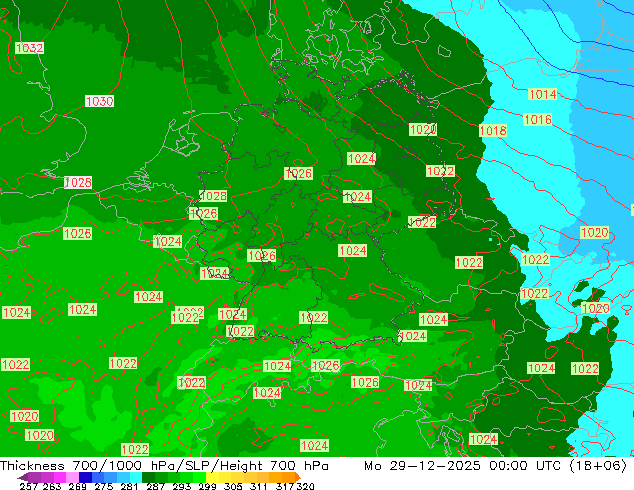
Task: Click the 281 legend value
Action: click(x=129, y=486)
